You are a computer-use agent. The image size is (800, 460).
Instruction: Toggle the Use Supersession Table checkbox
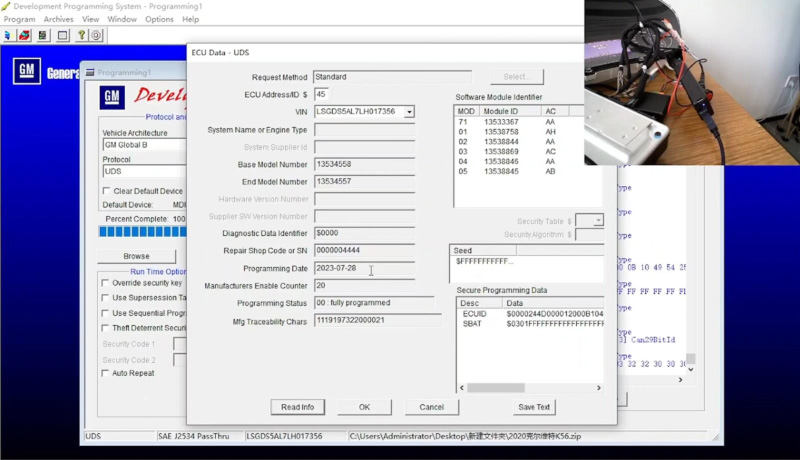click(x=105, y=297)
